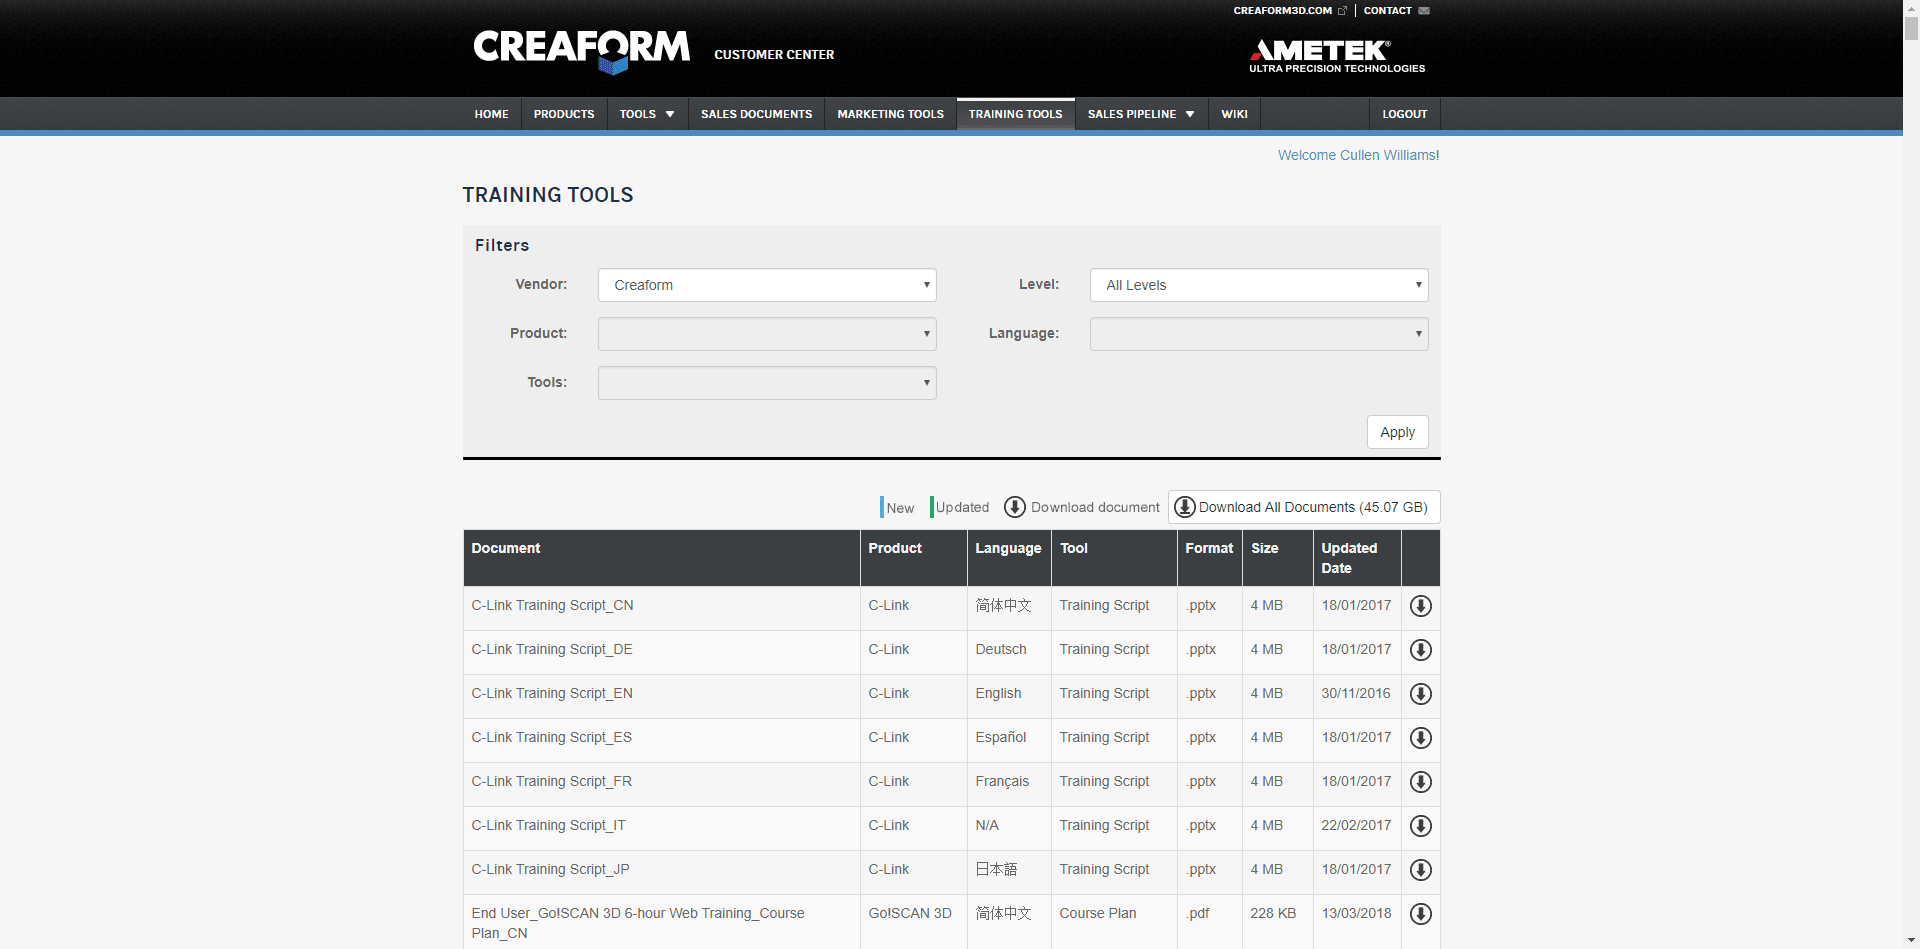Click the Français language cell
The width and height of the screenshot is (1920, 949).
[1002, 781]
